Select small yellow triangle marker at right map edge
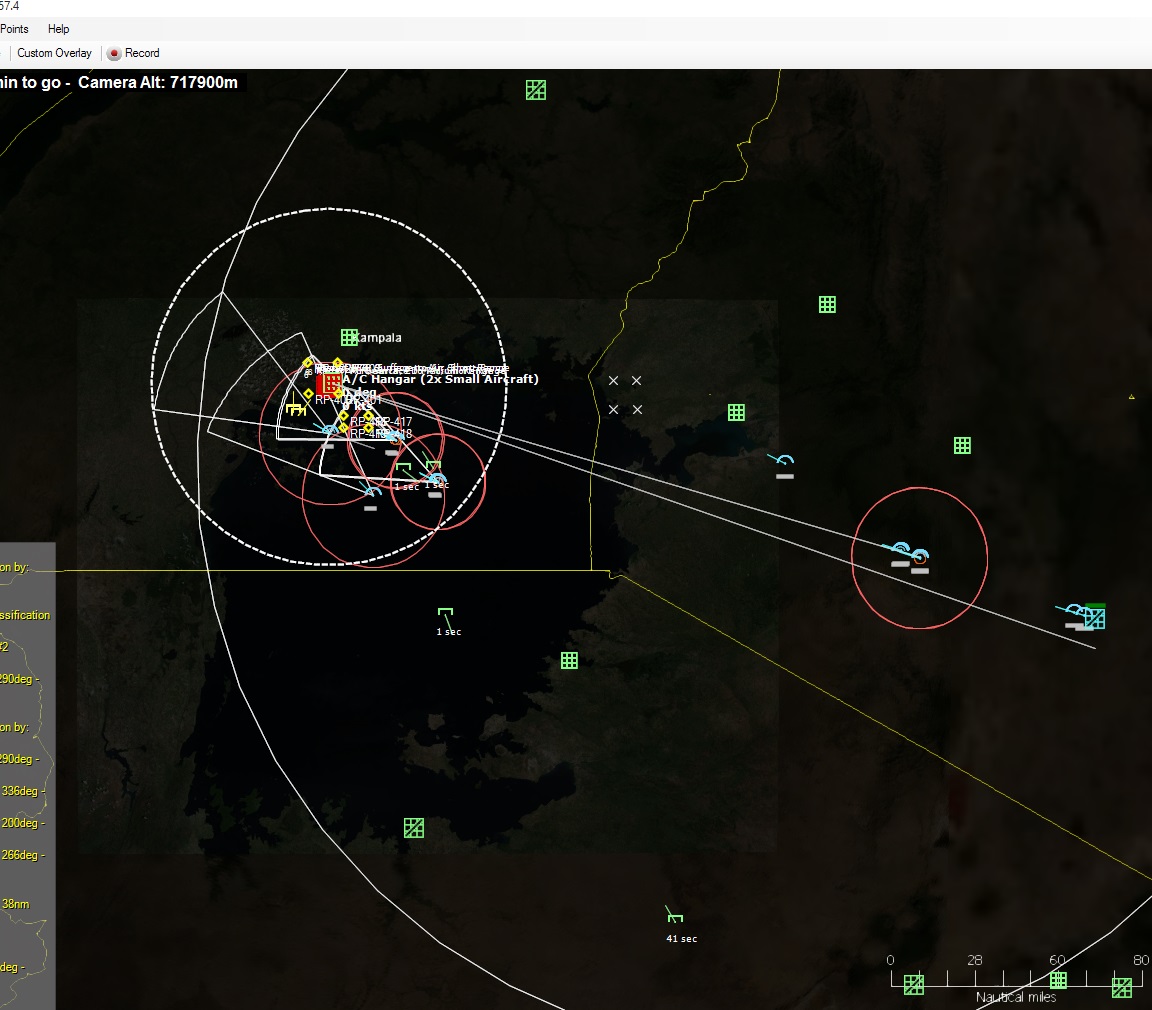 1131,397
